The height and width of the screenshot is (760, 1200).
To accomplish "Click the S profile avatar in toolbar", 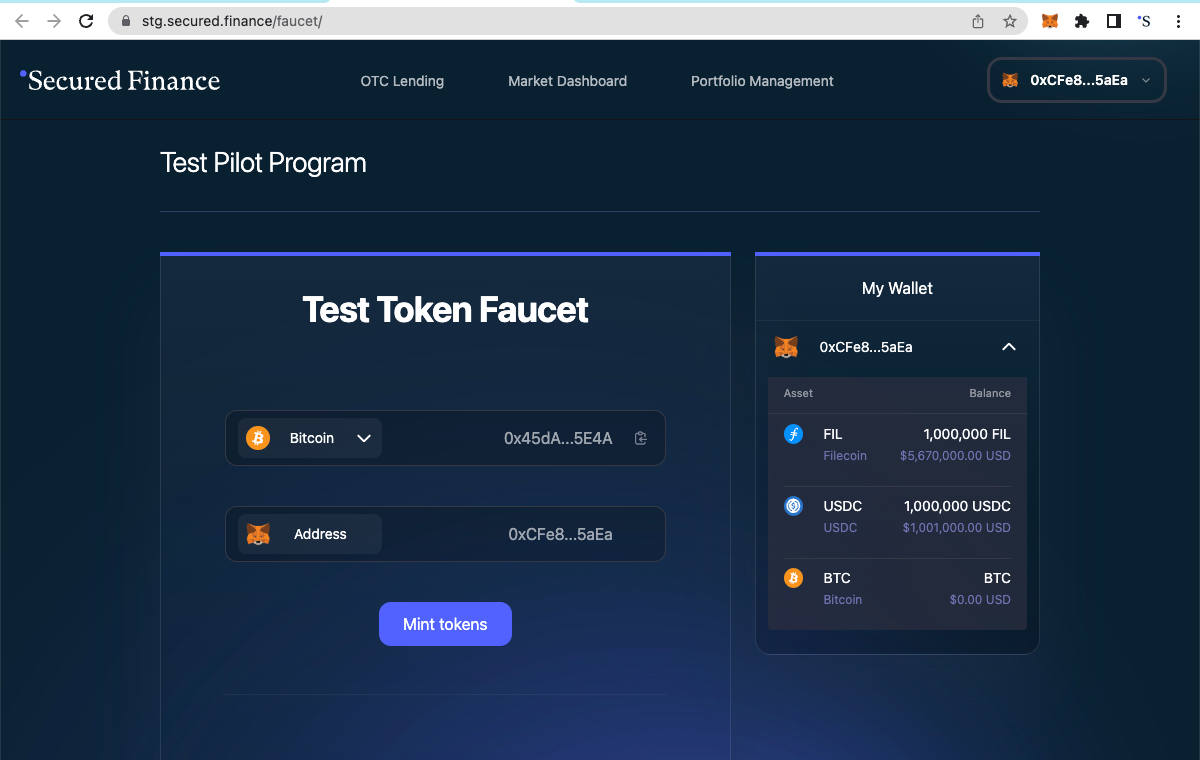I will pyautogui.click(x=1144, y=21).
